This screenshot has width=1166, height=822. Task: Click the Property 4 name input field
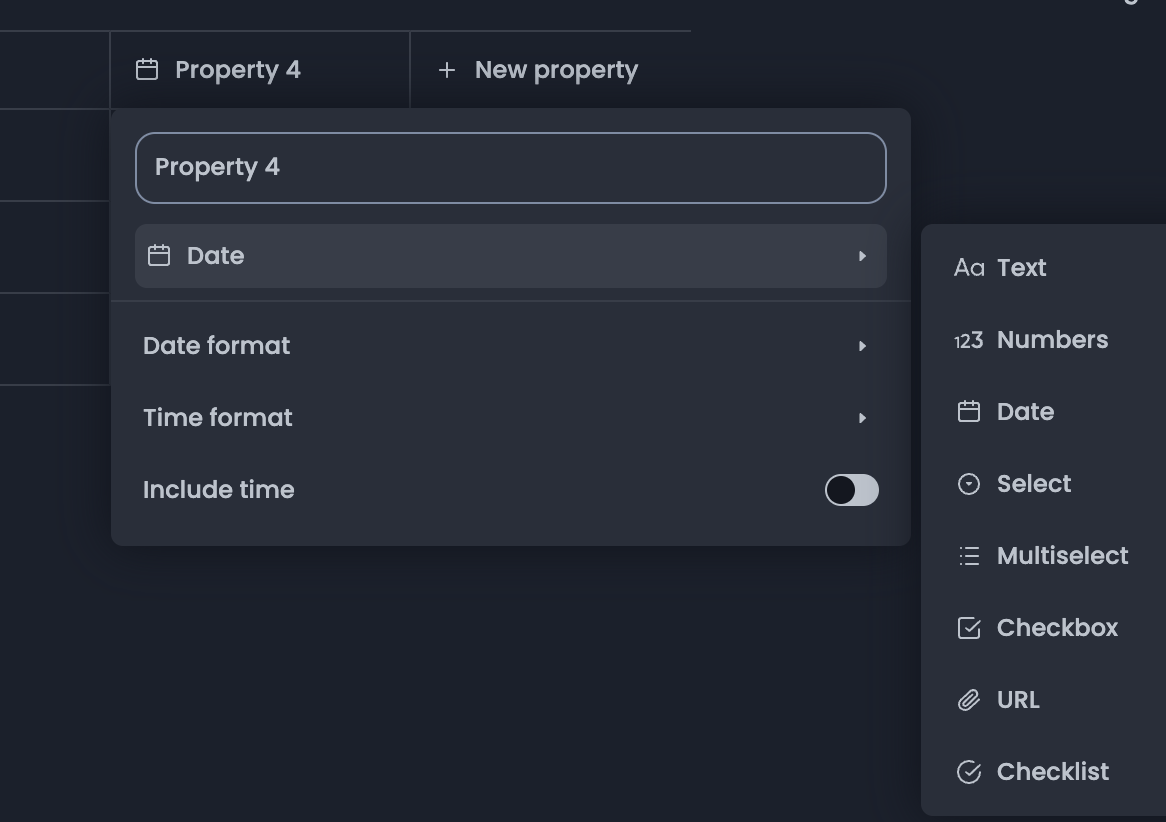511,167
